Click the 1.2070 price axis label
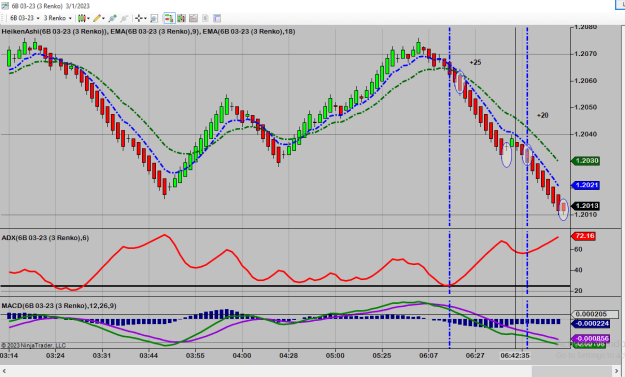 pos(586,54)
